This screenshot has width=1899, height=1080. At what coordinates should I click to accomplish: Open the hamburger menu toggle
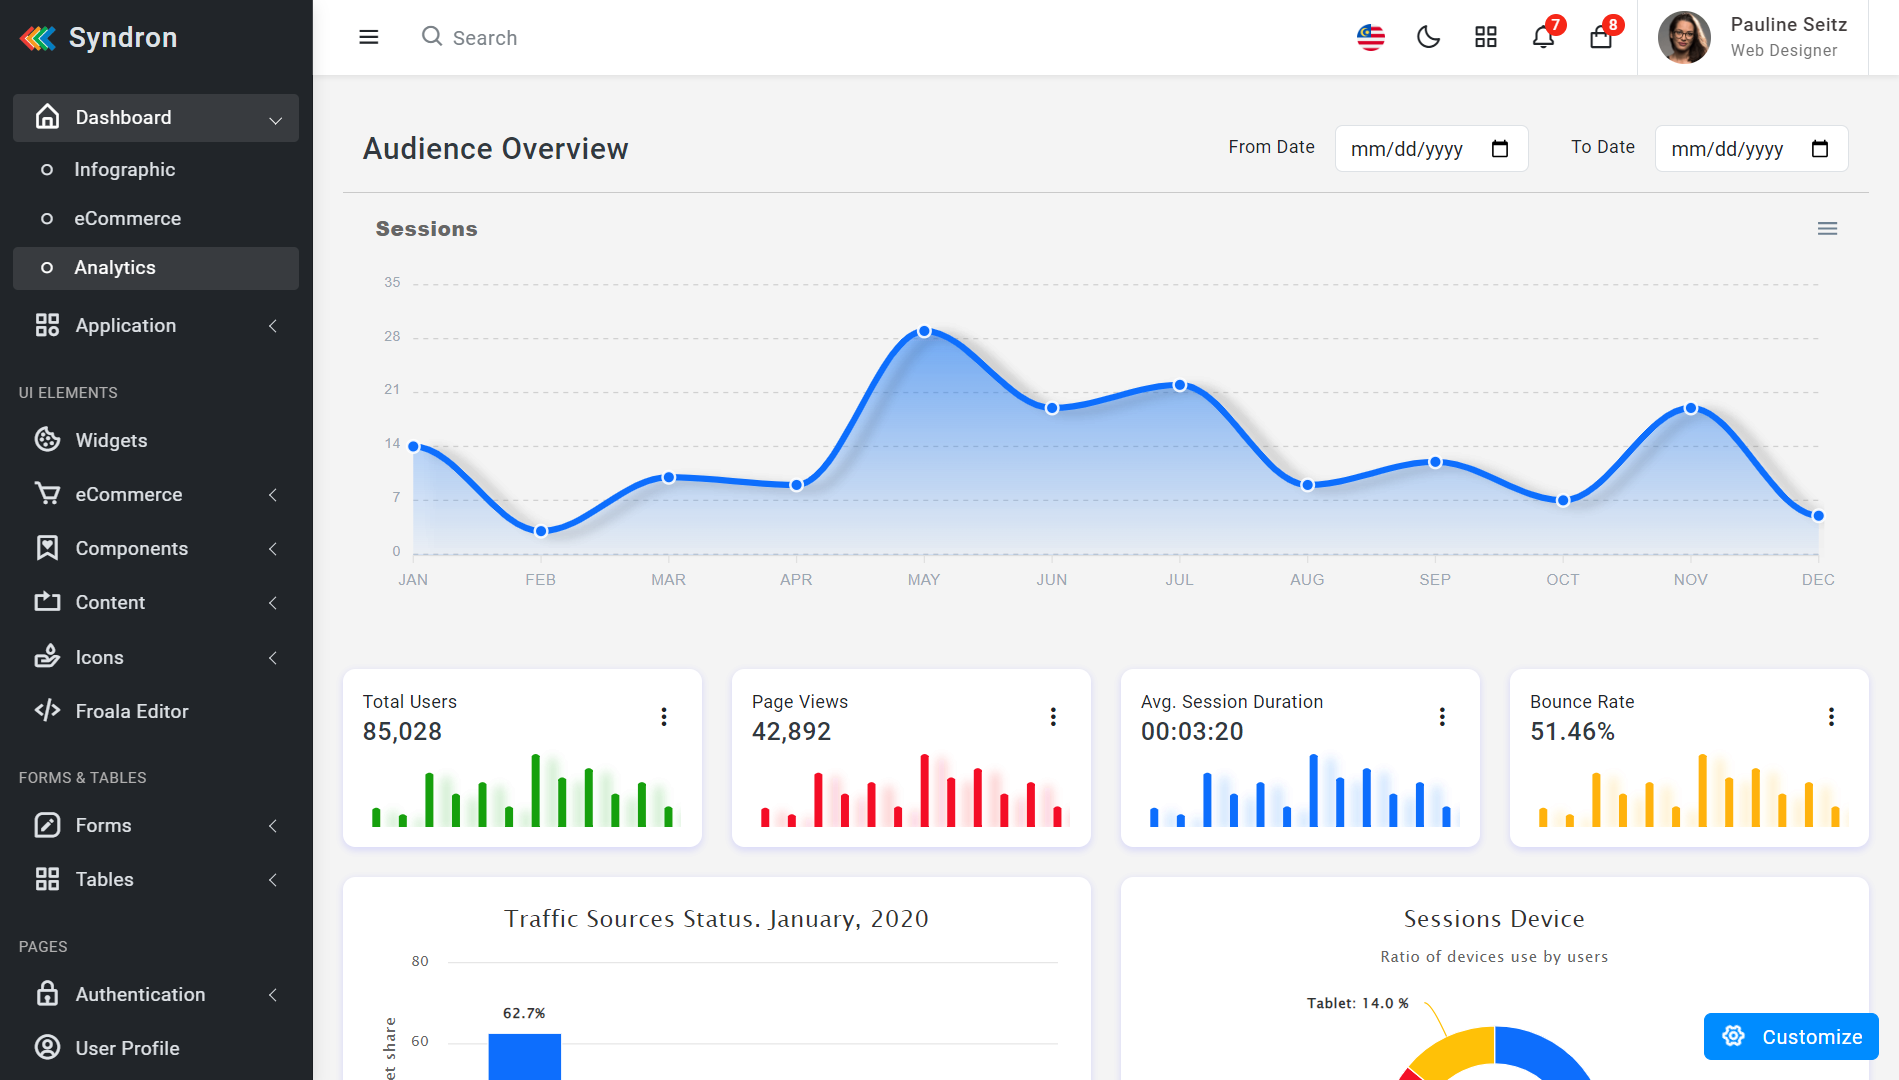coord(369,37)
